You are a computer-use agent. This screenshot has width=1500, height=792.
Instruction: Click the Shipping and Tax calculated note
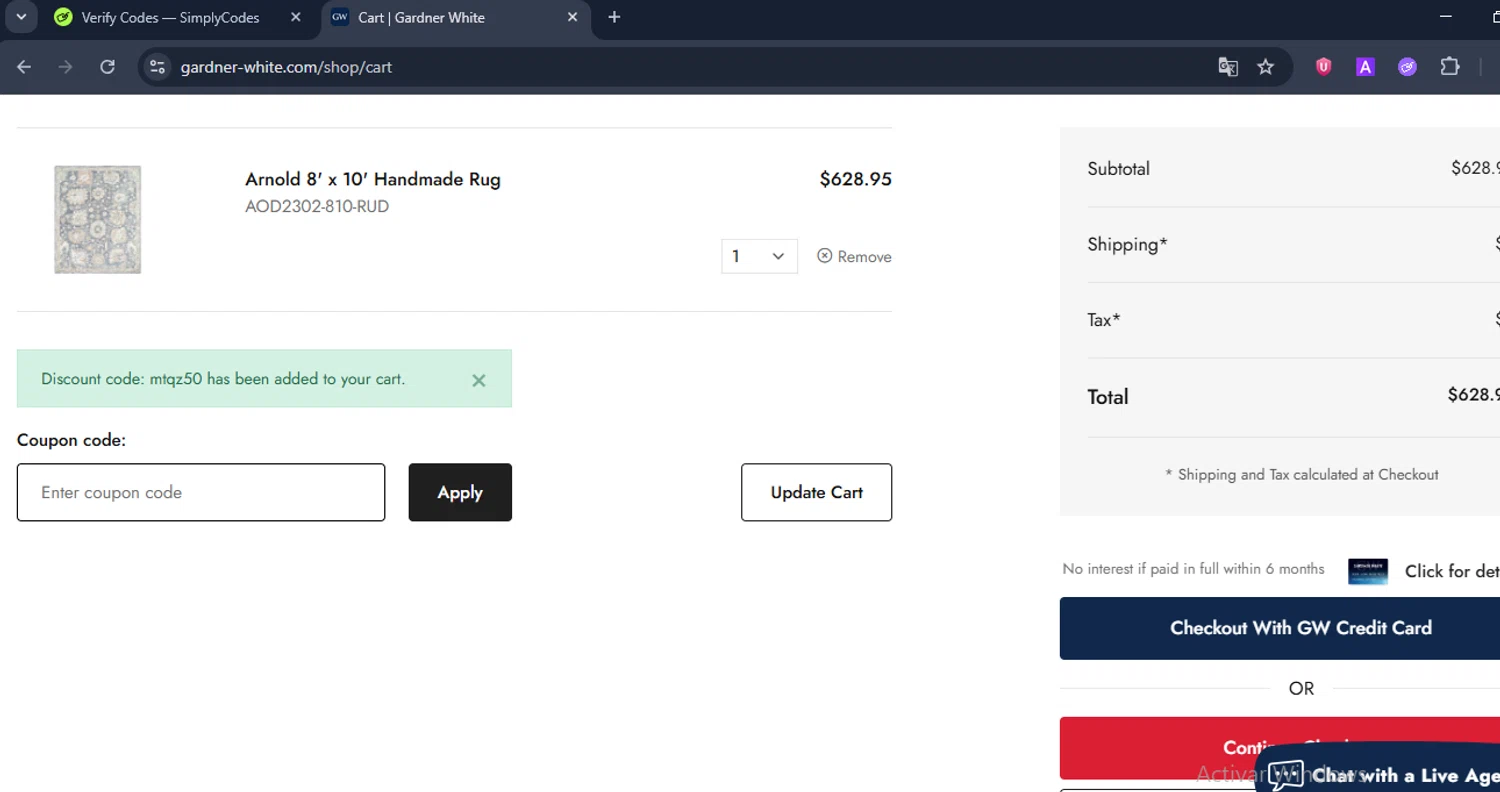1302,474
